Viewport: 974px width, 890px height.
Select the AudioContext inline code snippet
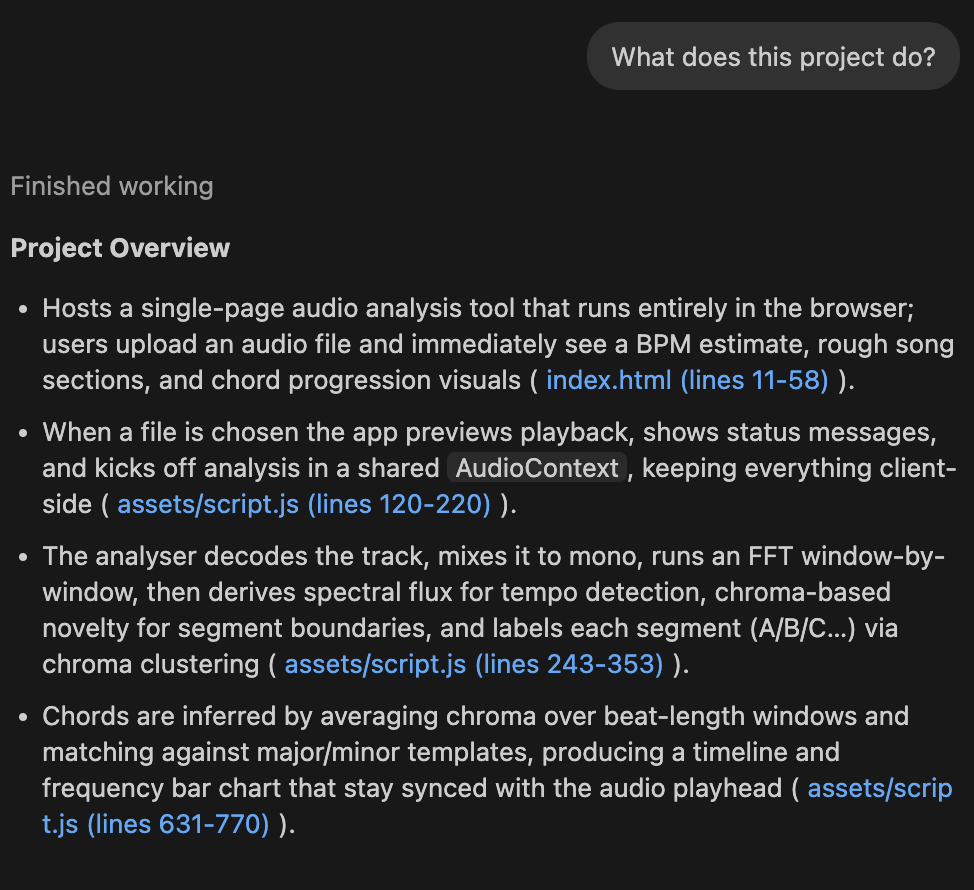click(x=537, y=467)
